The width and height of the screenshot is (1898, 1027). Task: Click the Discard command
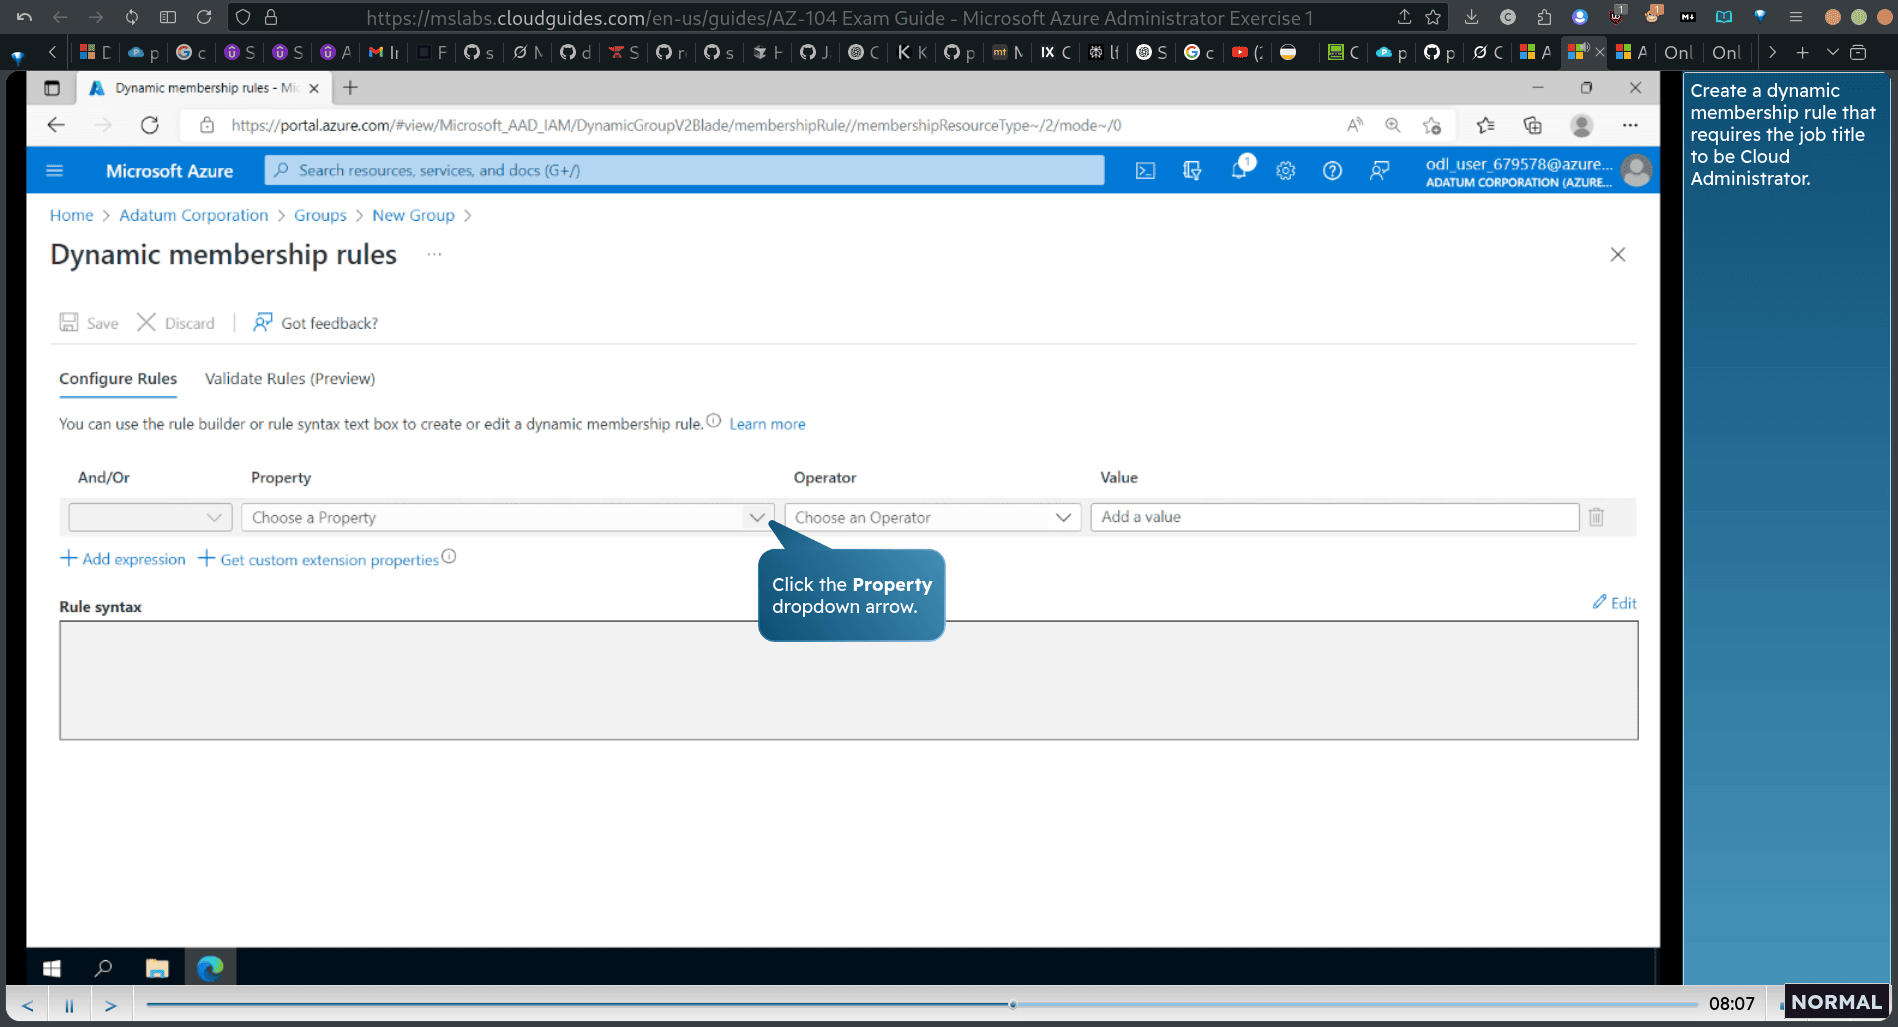(176, 323)
